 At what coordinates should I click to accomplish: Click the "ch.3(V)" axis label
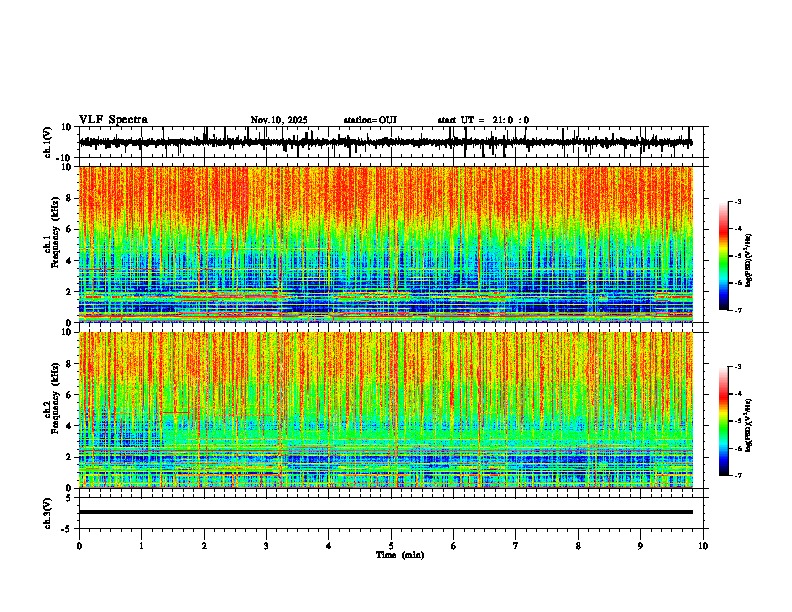(x=48, y=513)
